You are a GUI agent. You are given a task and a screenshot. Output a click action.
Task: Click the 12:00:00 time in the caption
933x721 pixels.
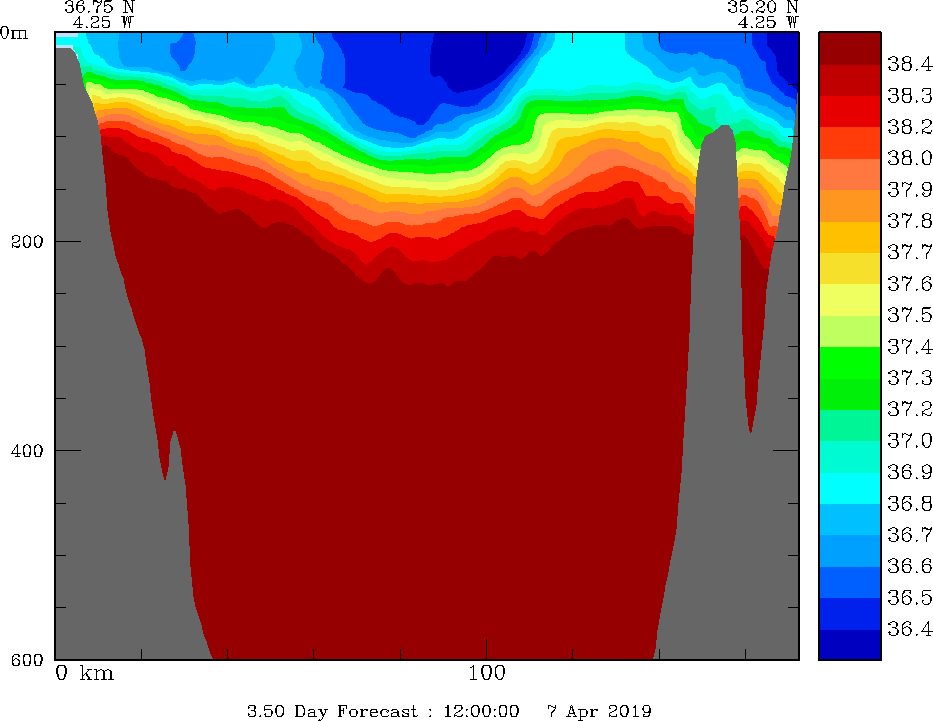point(481,711)
